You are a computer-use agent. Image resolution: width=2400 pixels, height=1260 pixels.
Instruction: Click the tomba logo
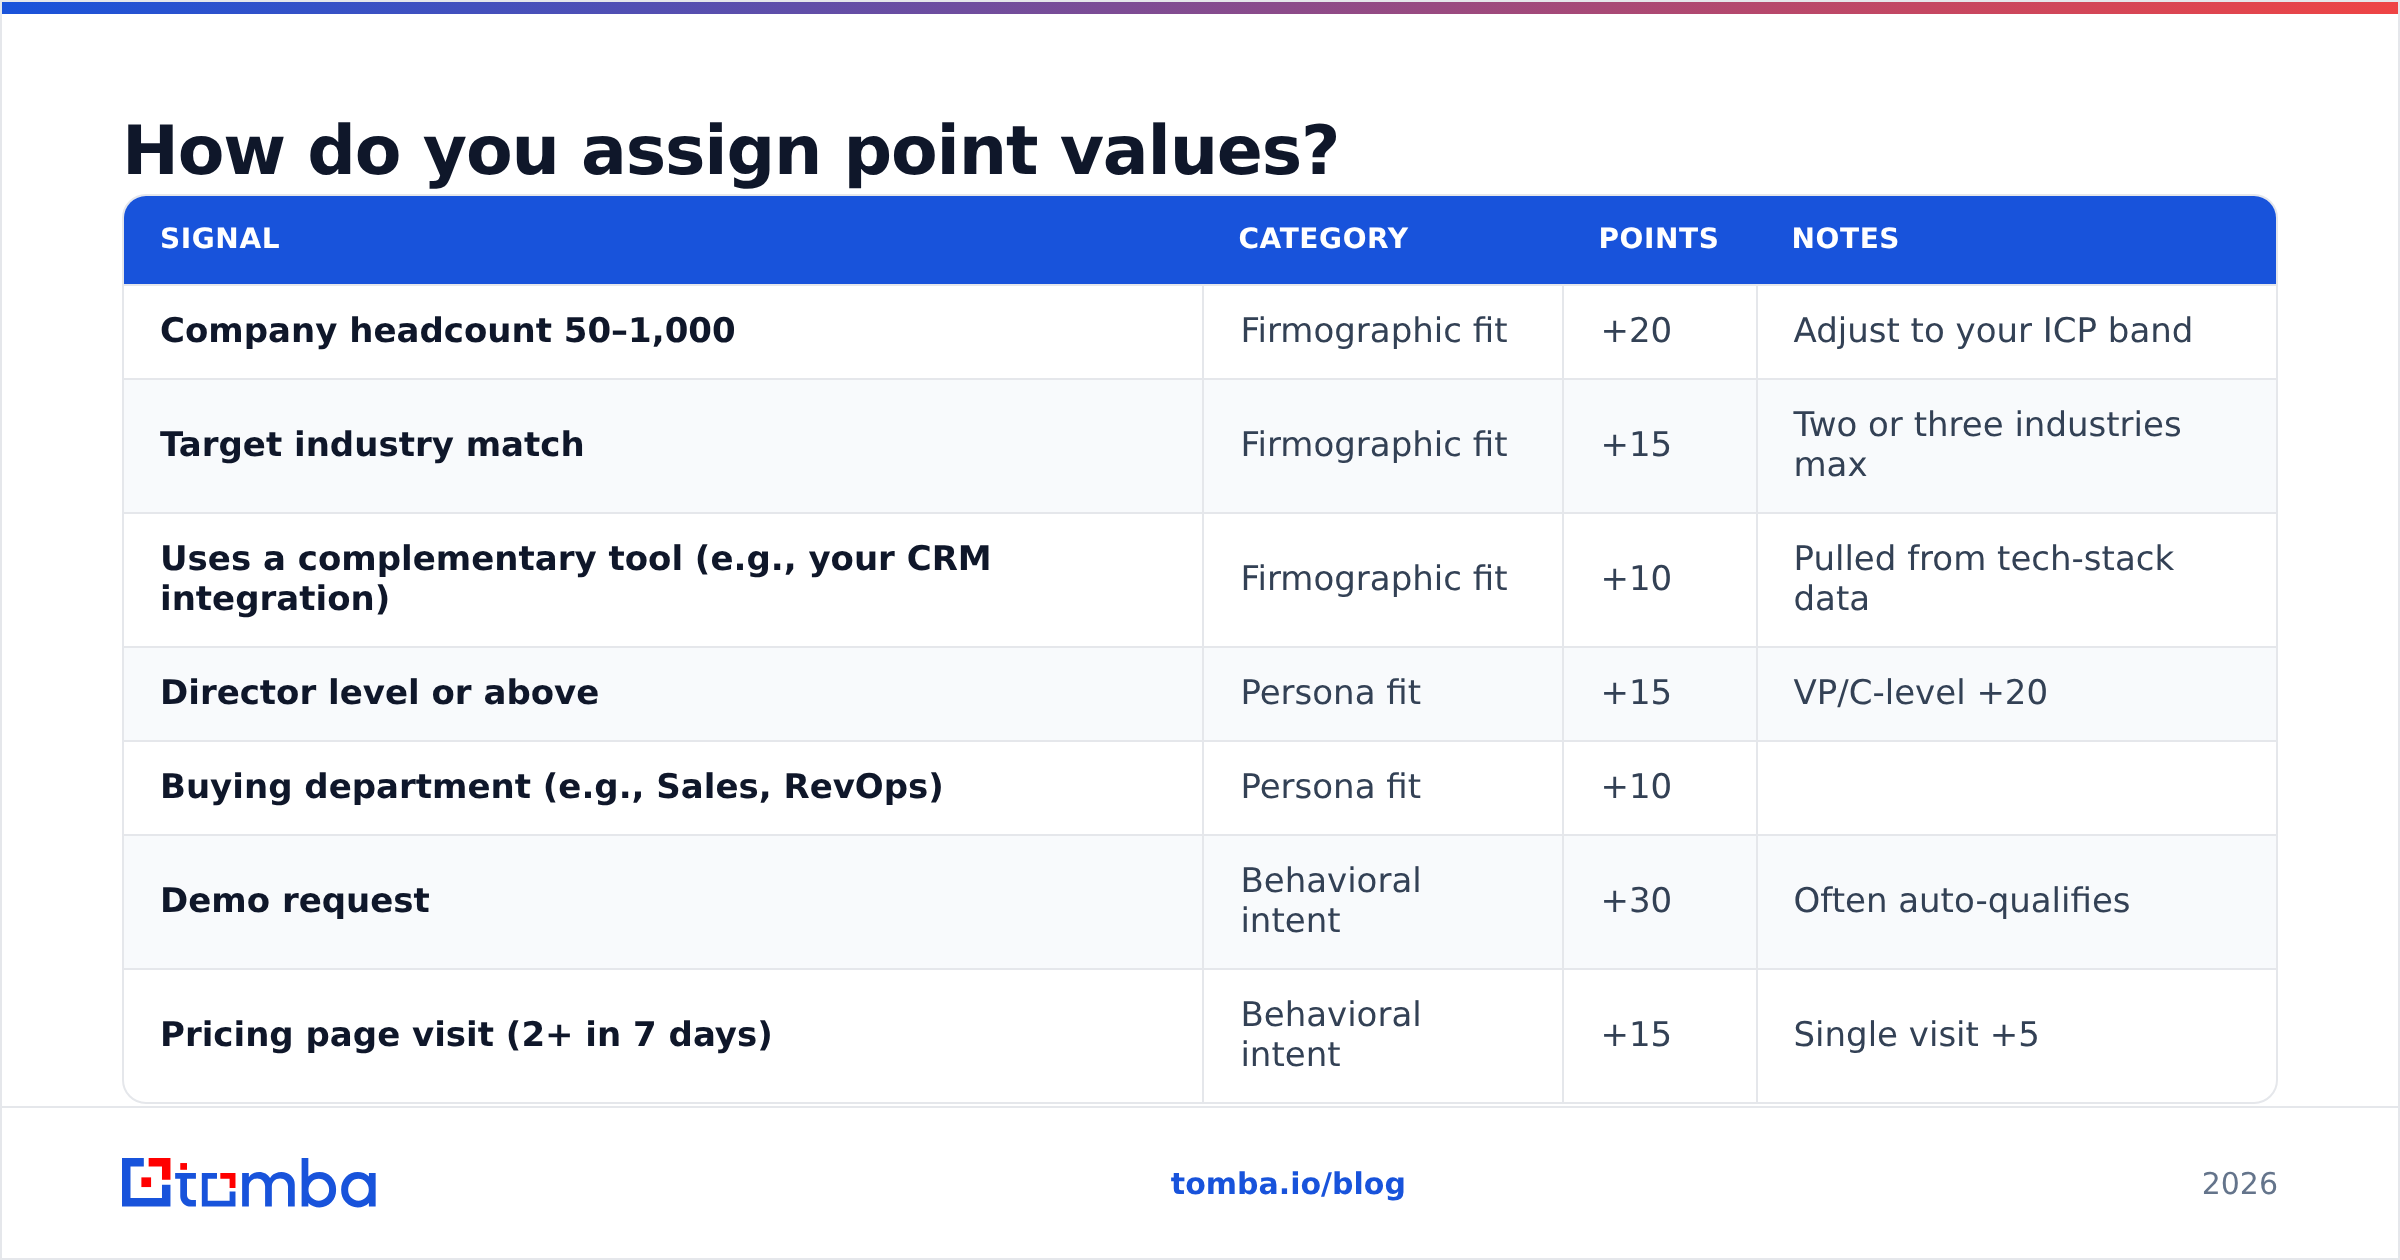249,1183
